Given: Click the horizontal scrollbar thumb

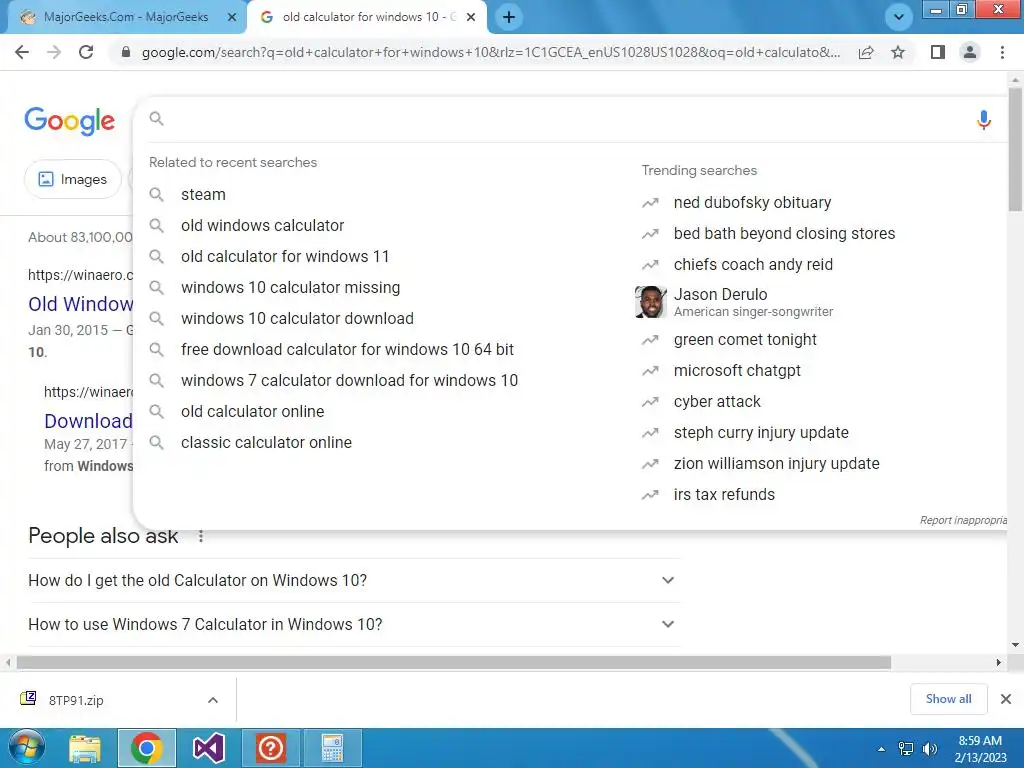Looking at the screenshot, I should [x=453, y=662].
